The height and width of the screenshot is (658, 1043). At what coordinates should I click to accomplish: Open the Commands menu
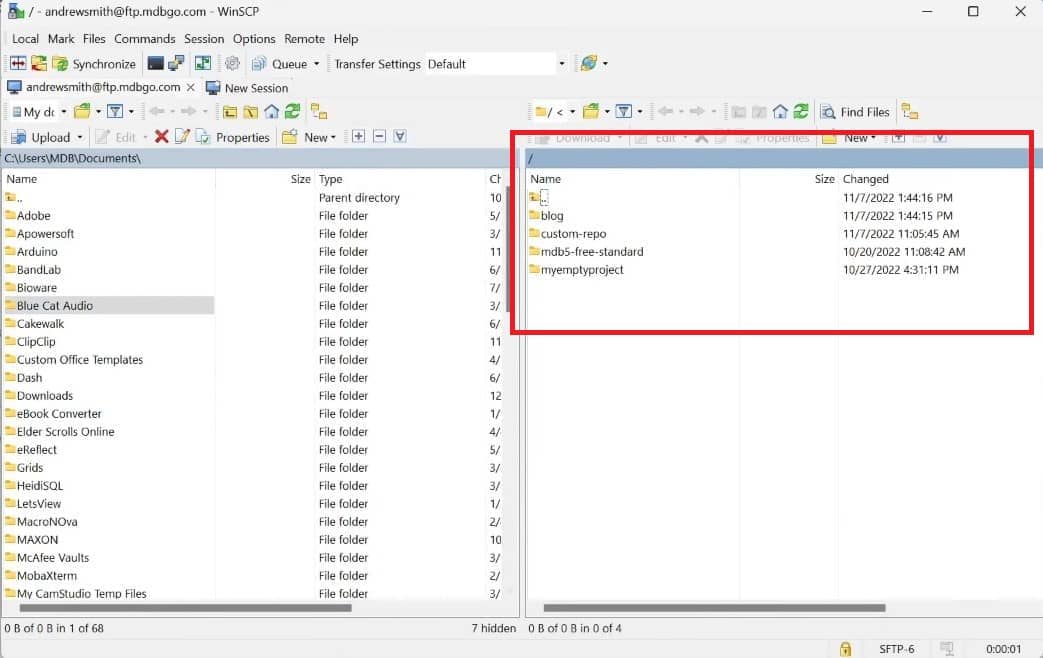click(144, 39)
